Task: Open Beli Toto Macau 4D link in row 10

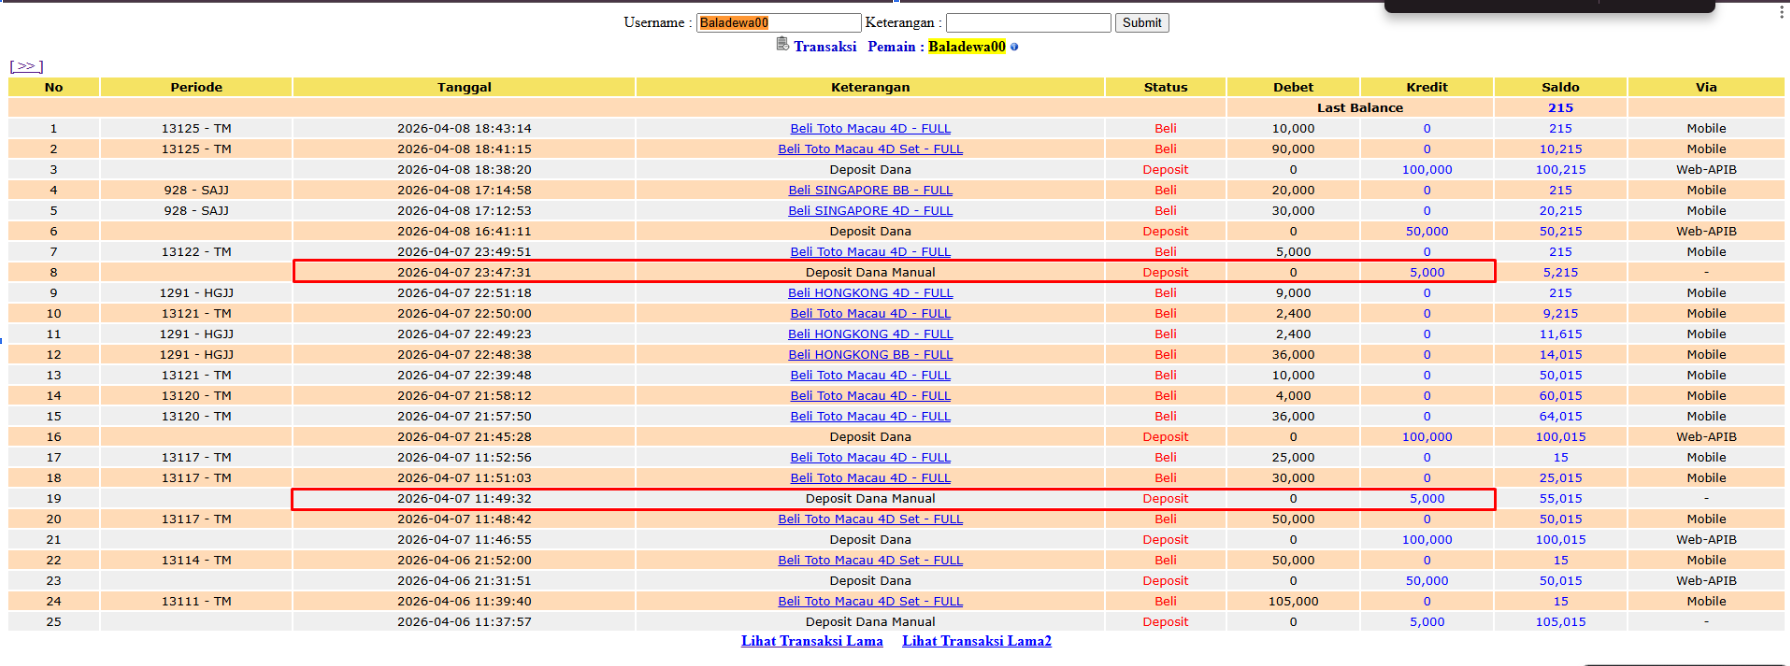Action: pyautogui.click(x=870, y=313)
